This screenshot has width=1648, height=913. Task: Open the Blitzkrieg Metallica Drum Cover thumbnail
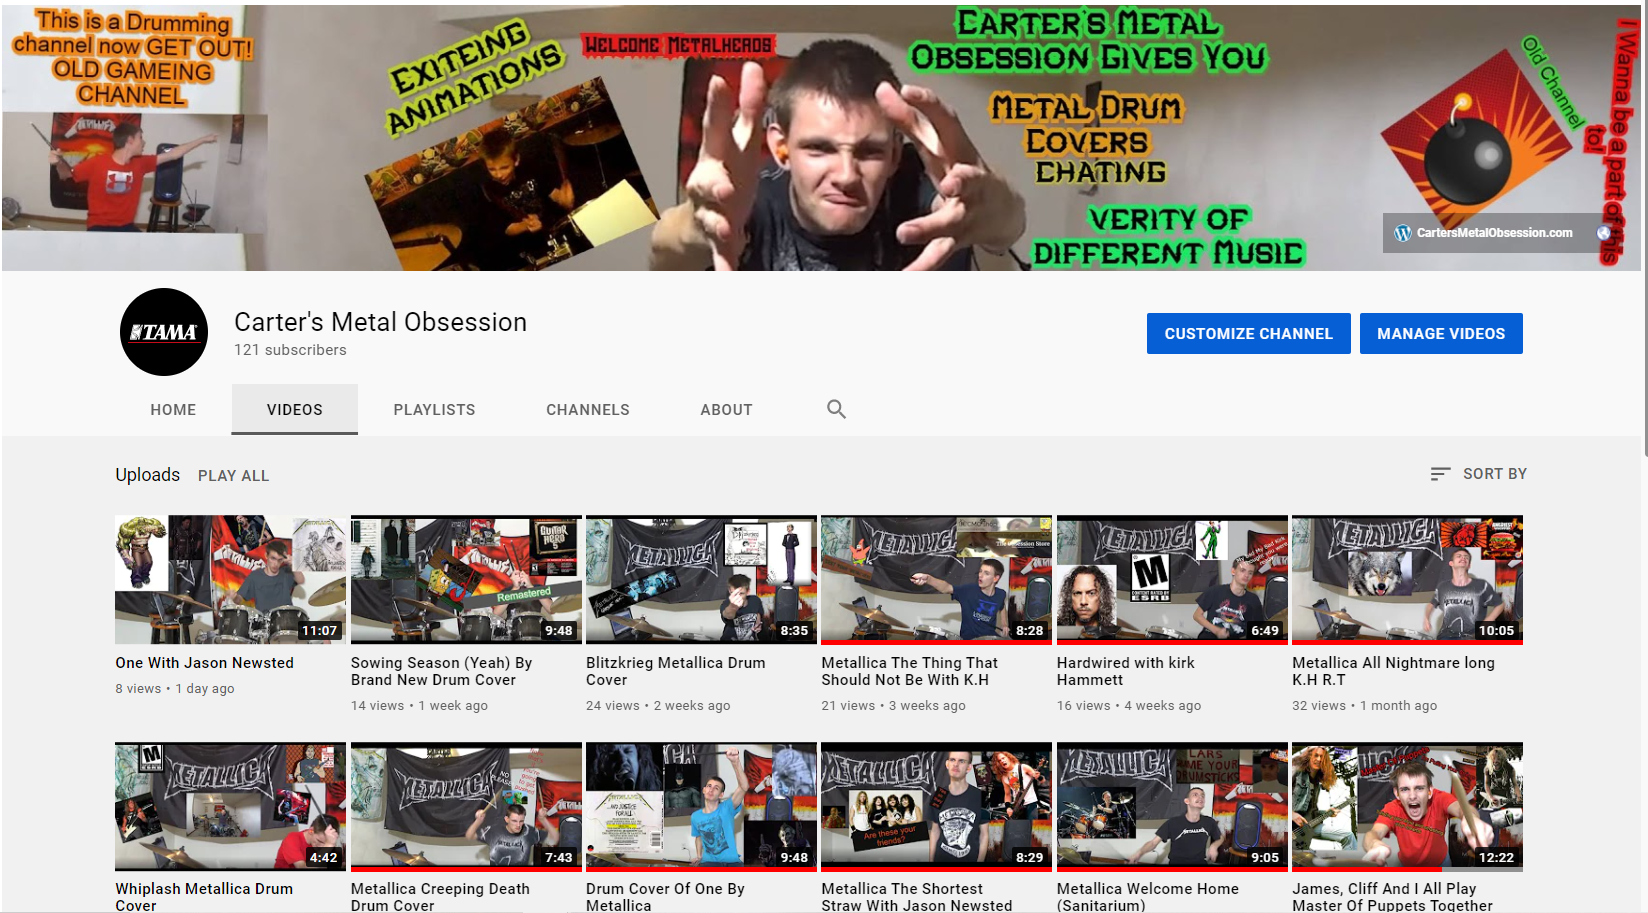(x=701, y=580)
